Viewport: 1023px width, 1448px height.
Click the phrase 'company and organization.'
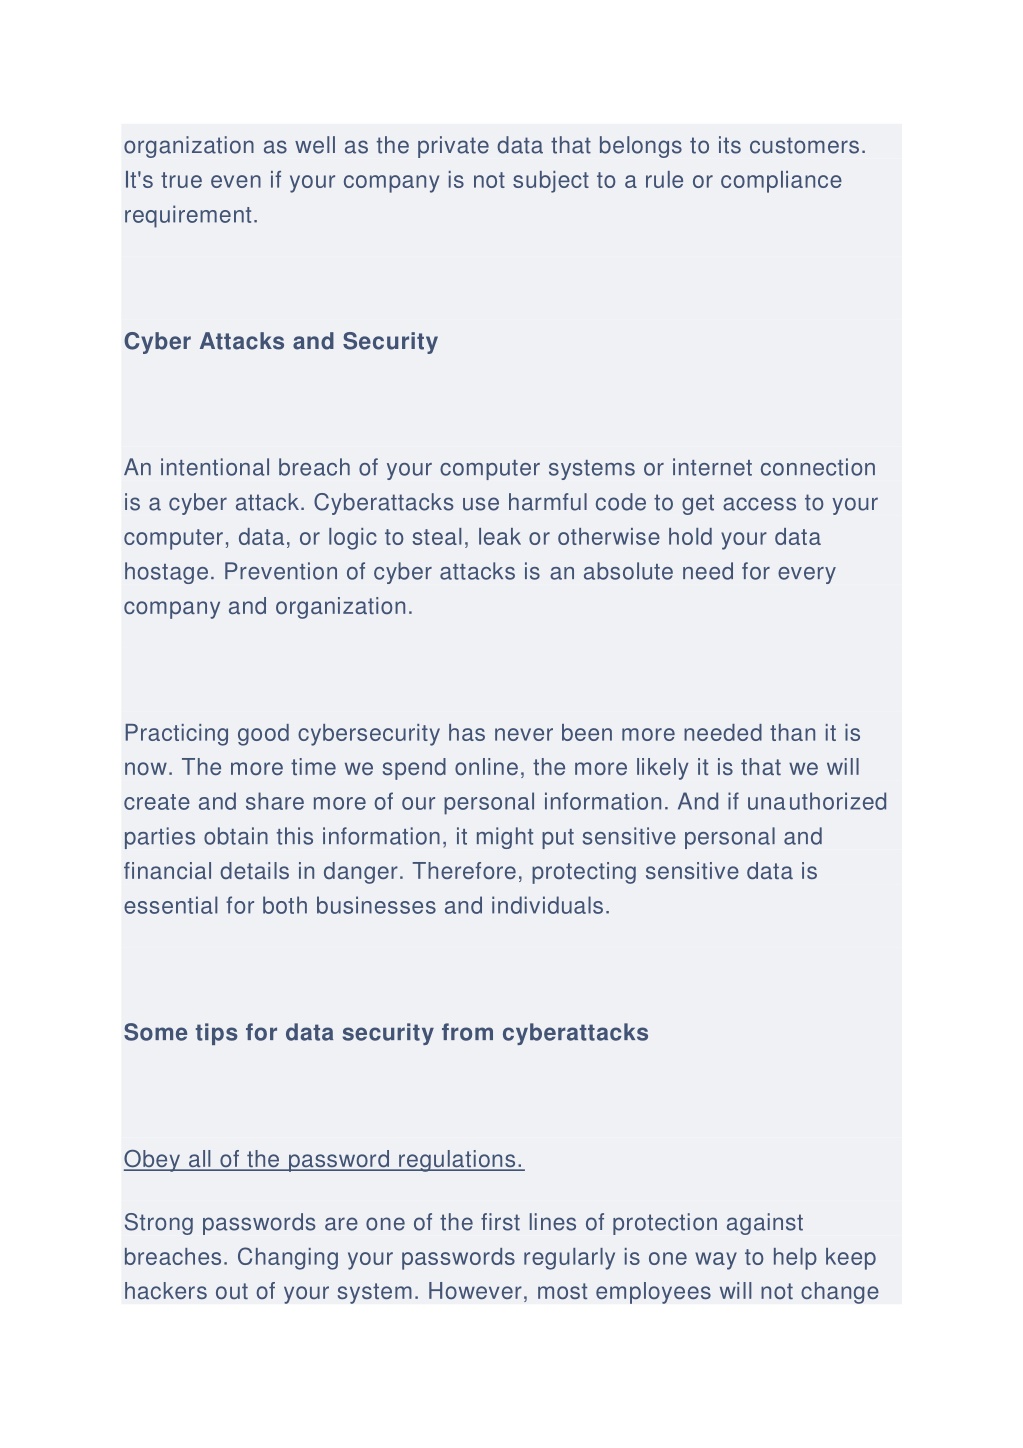click(x=268, y=606)
